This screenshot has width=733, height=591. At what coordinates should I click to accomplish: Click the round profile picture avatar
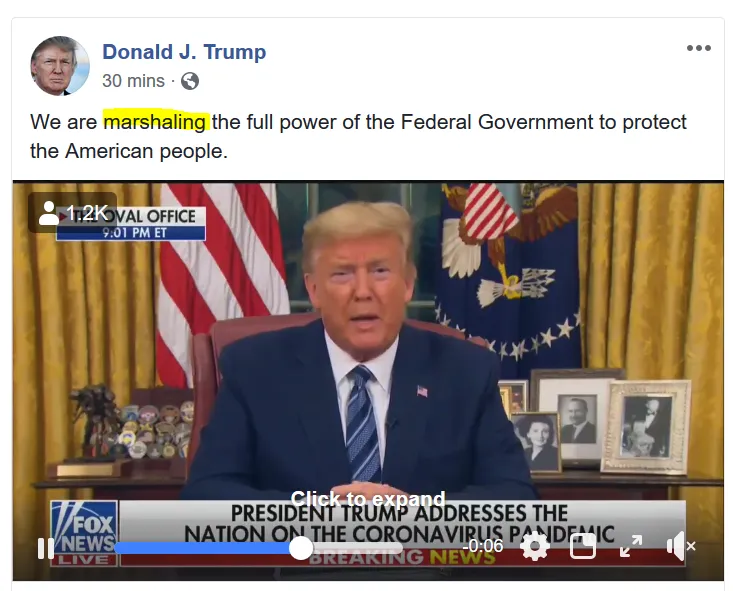pyautogui.click(x=60, y=65)
